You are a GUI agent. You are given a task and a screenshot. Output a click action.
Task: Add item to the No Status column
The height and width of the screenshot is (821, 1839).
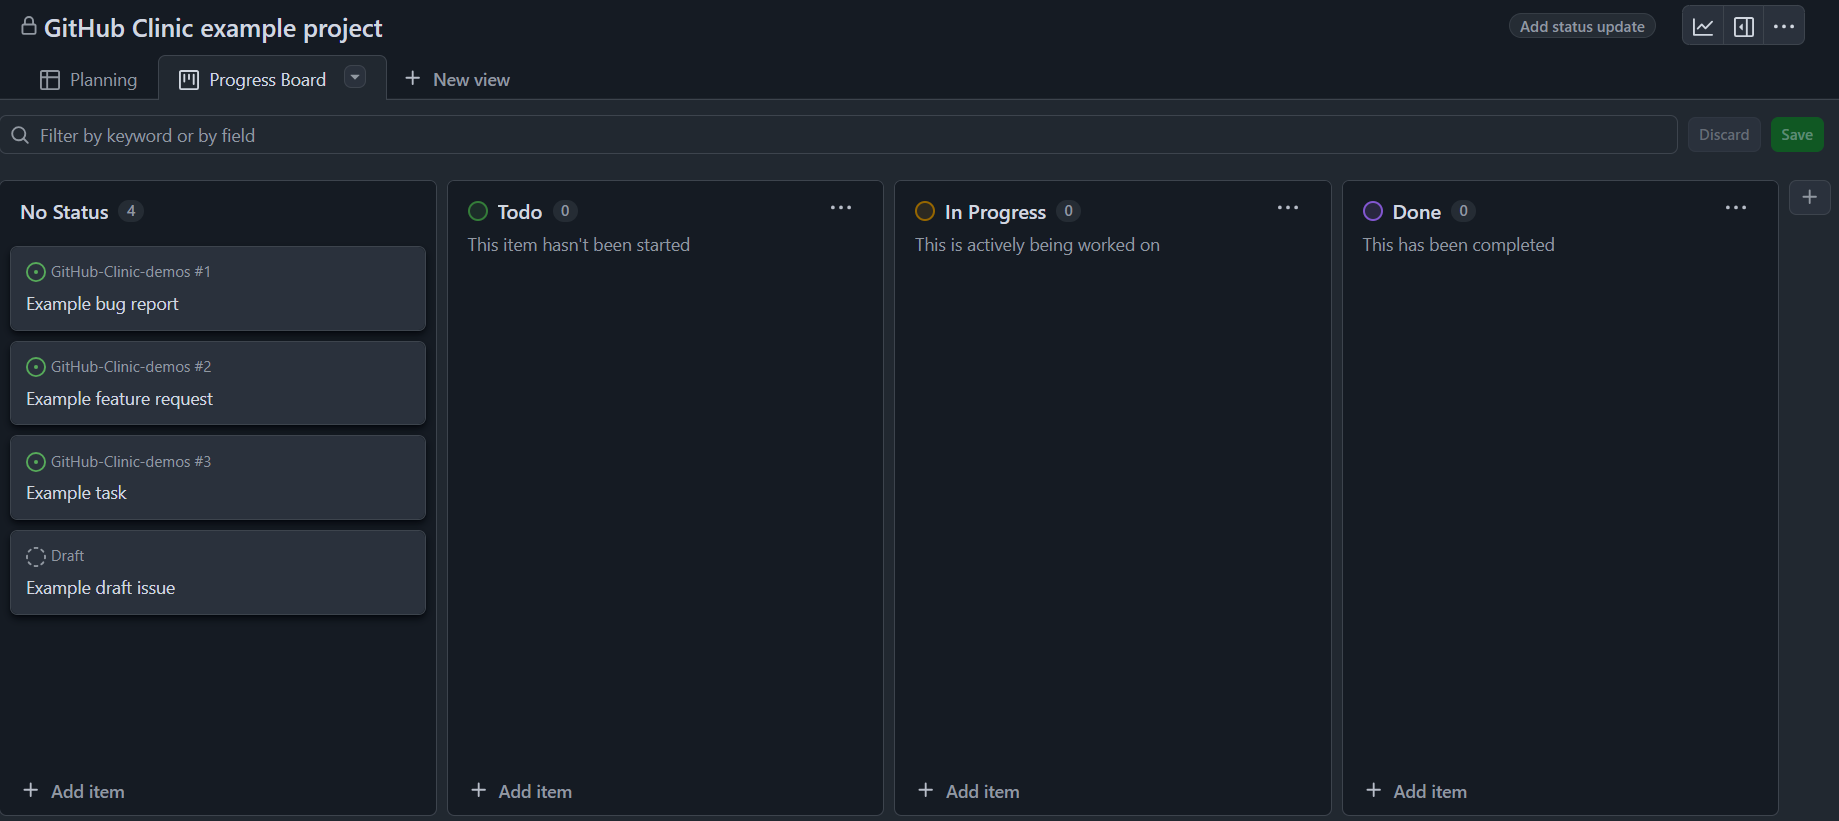pos(74,791)
